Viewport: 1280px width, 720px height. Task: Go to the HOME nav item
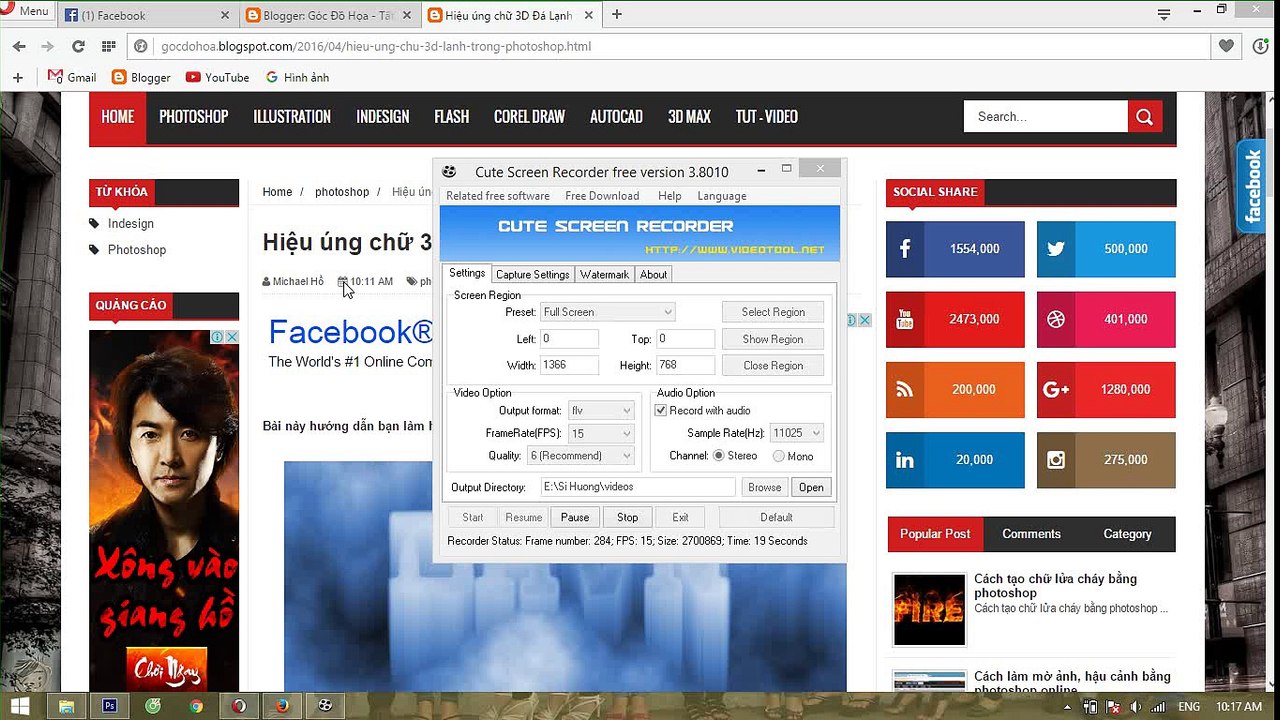click(x=117, y=117)
